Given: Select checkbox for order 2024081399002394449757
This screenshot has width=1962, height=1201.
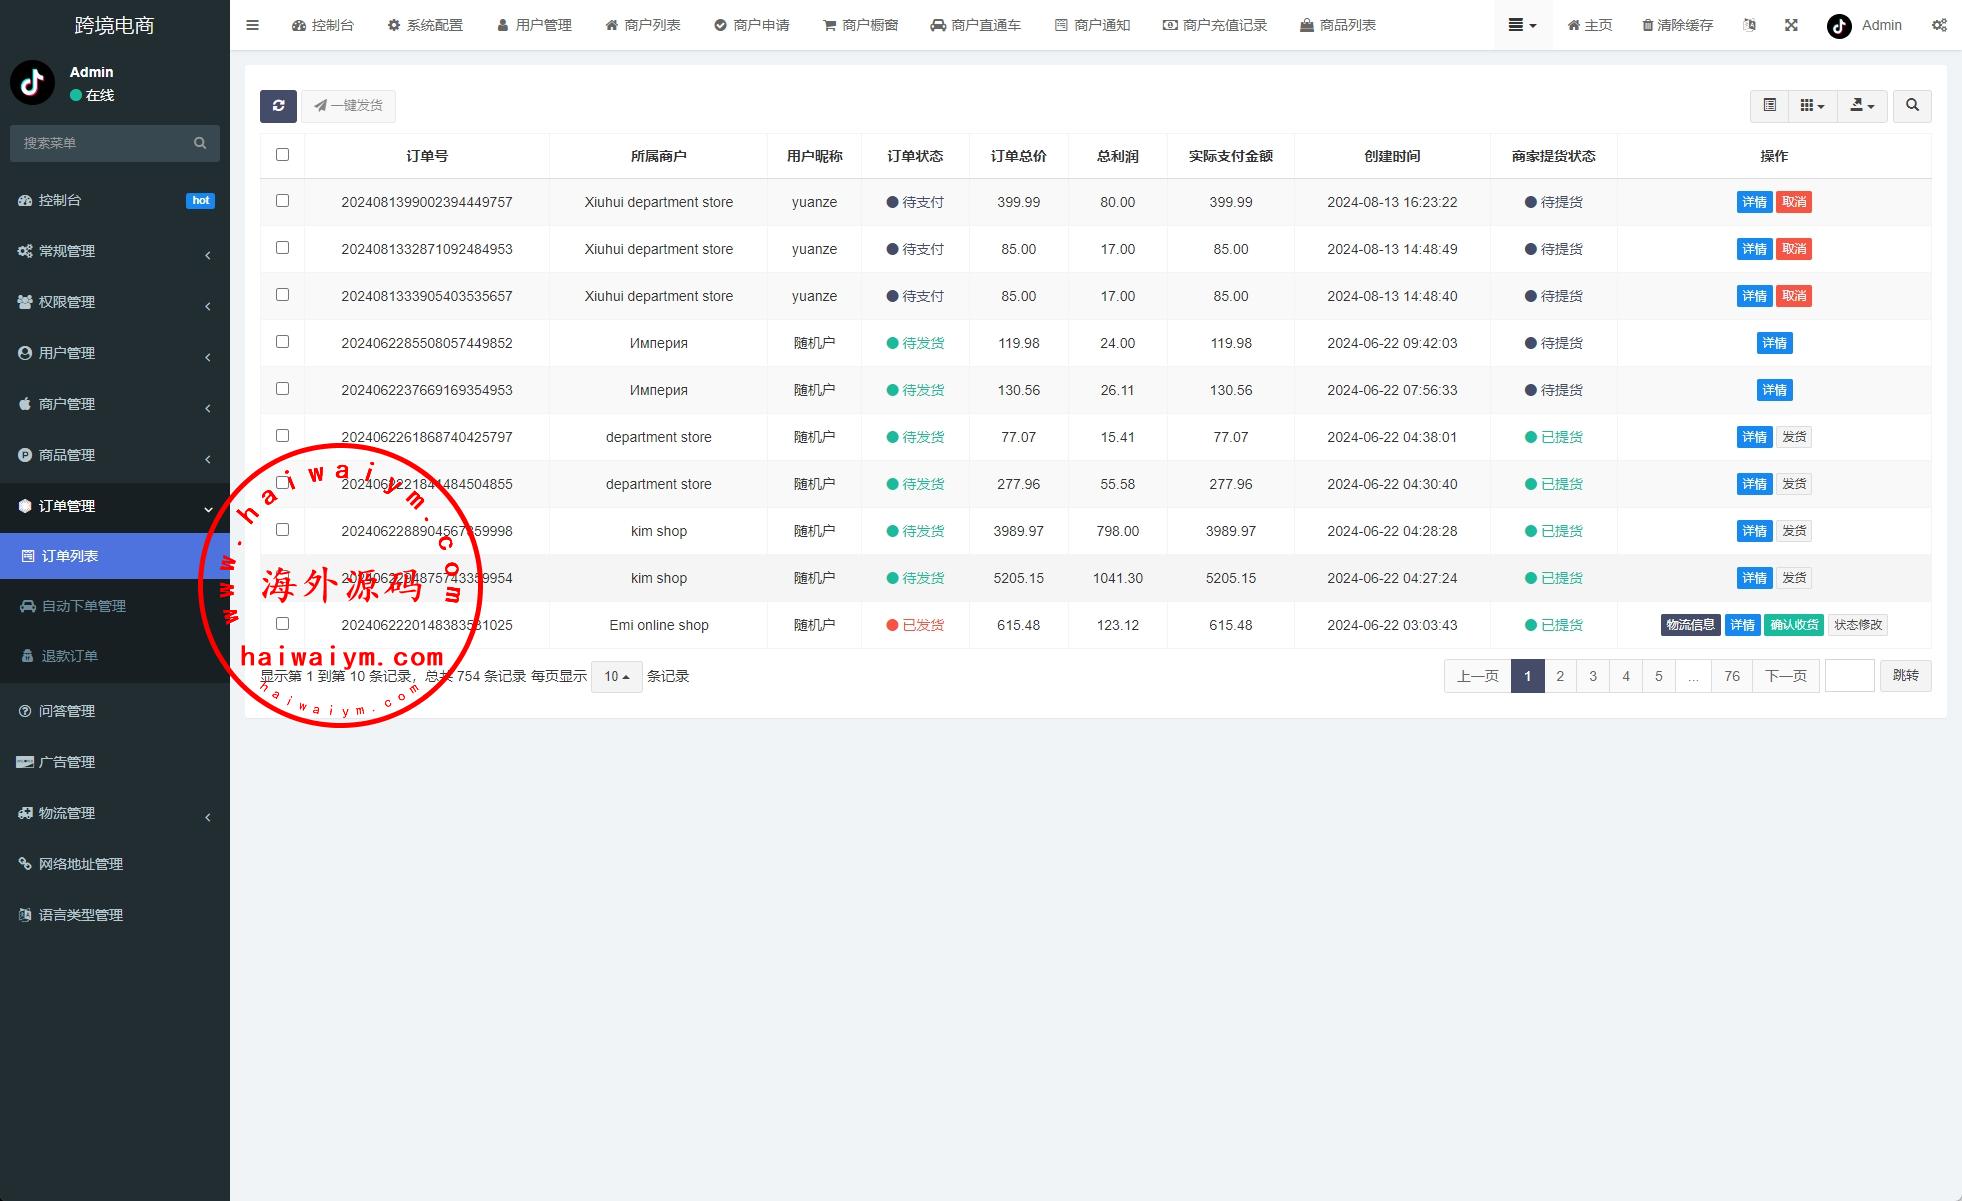Looking at the screenshot, I should tap(282, 201).
